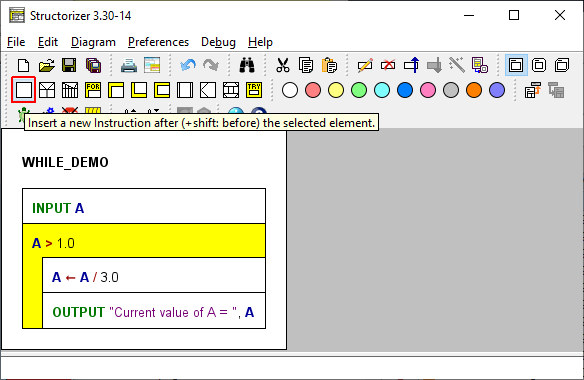This screenshot has height=380, width=584.
Task: Insert a TRY block element
Action: coord(254,90)
